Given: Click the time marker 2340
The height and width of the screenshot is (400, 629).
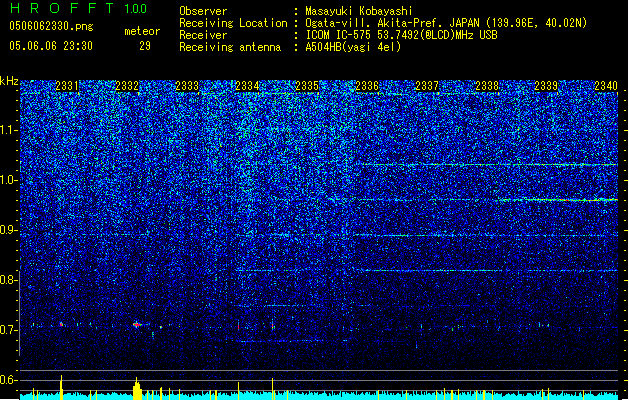Looking at the screenshot, I should (606, 86).
